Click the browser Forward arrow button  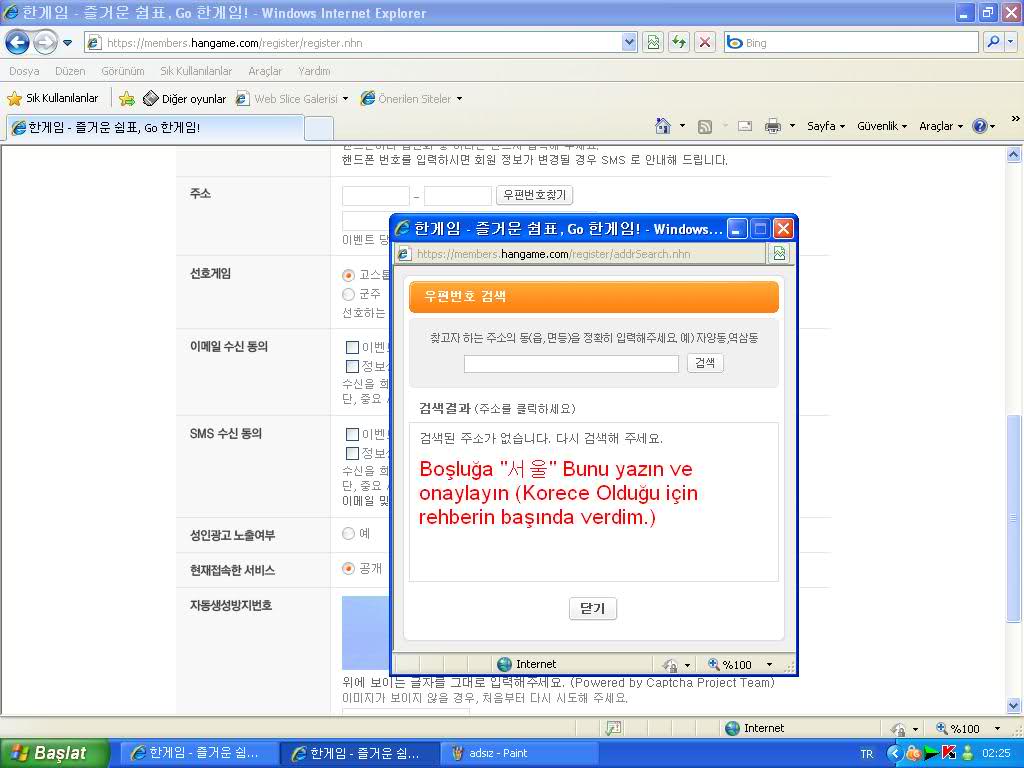[x=44, y=42]
